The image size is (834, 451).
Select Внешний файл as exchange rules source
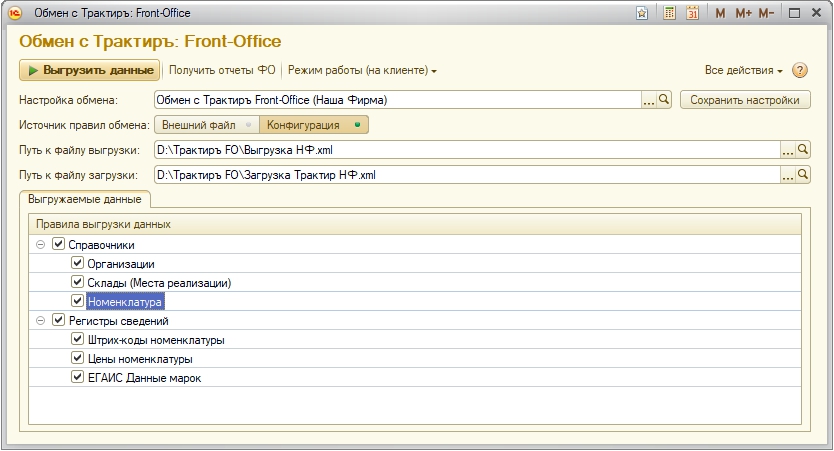click(203, 125)
